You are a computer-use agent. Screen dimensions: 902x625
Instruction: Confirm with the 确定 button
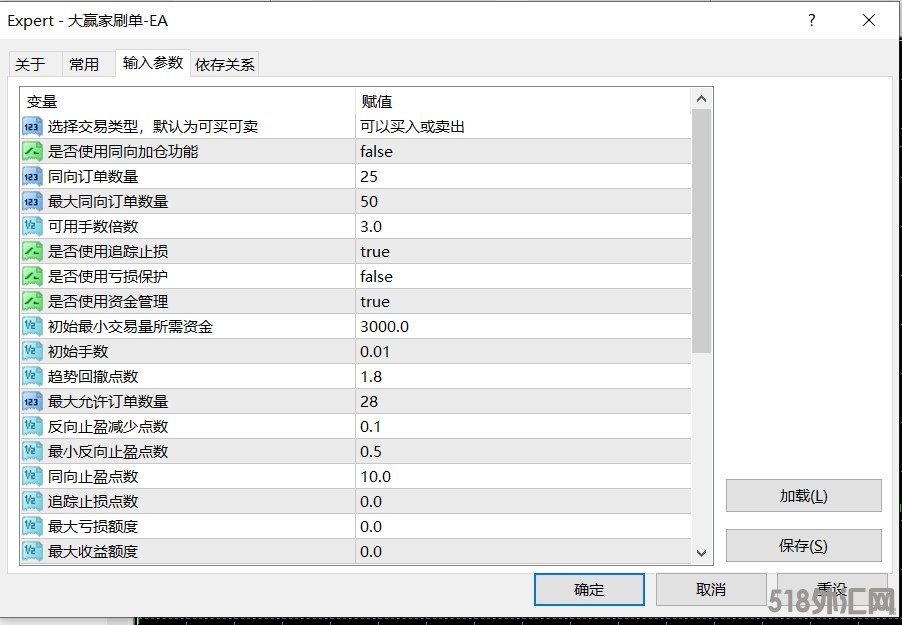[589, 589]
